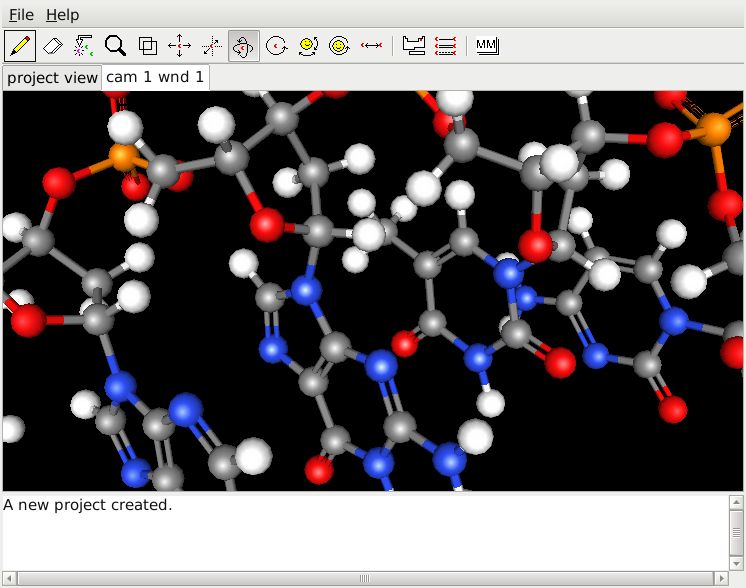The width and height of the screenshot is (746, 588).
Task: Select the pencil Draw tool
Action: pyautogui.click(x=20, y=46)
